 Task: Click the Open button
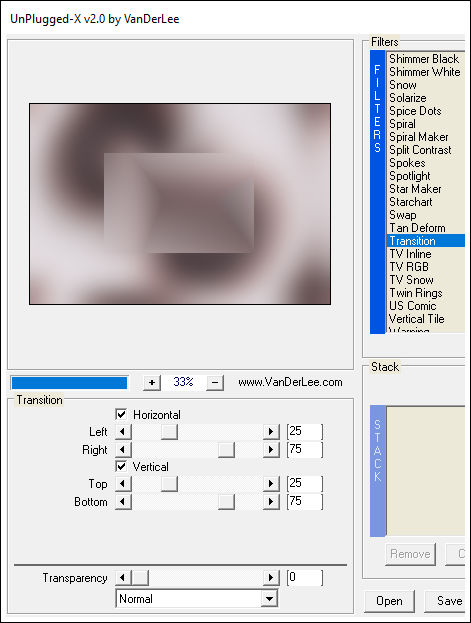pos(389,601)
